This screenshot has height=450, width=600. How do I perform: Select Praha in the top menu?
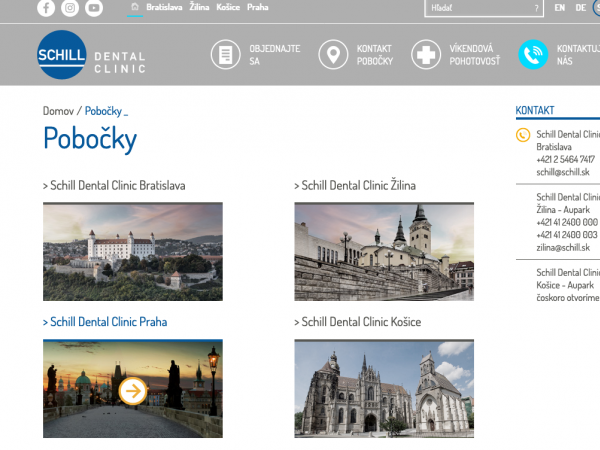258,7
